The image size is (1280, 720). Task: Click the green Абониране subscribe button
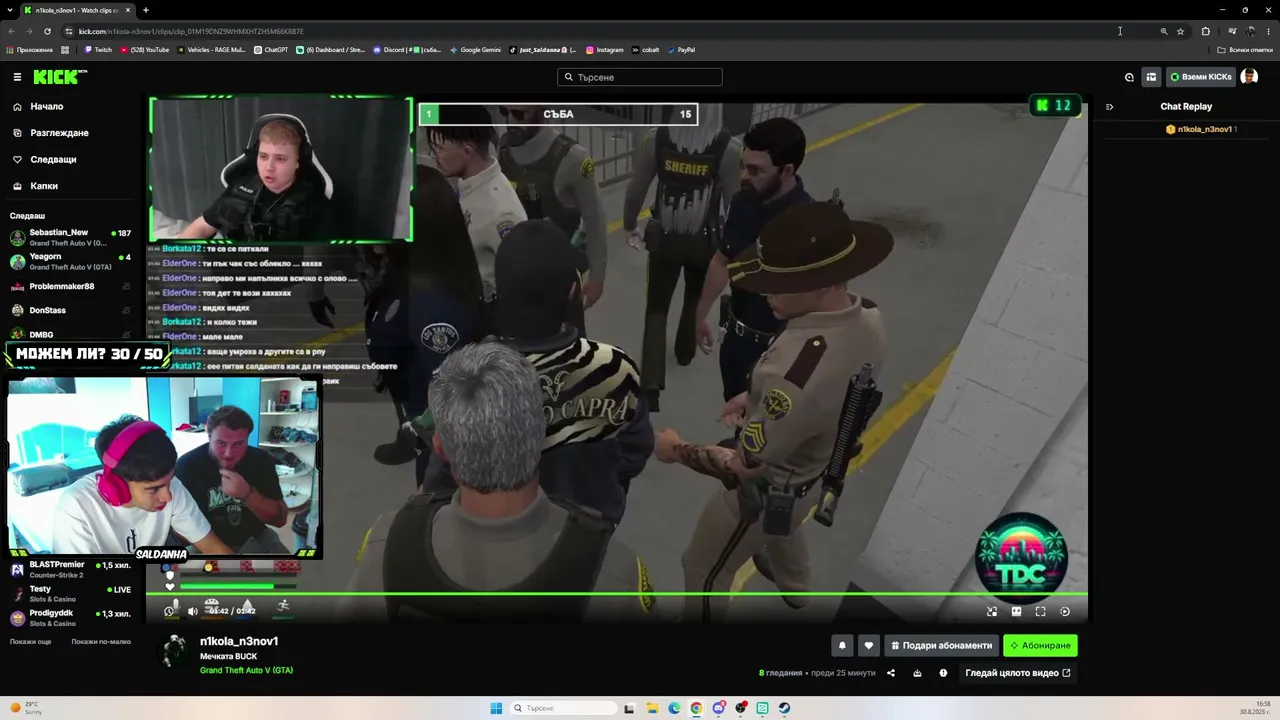click(x=1040, y=645)
